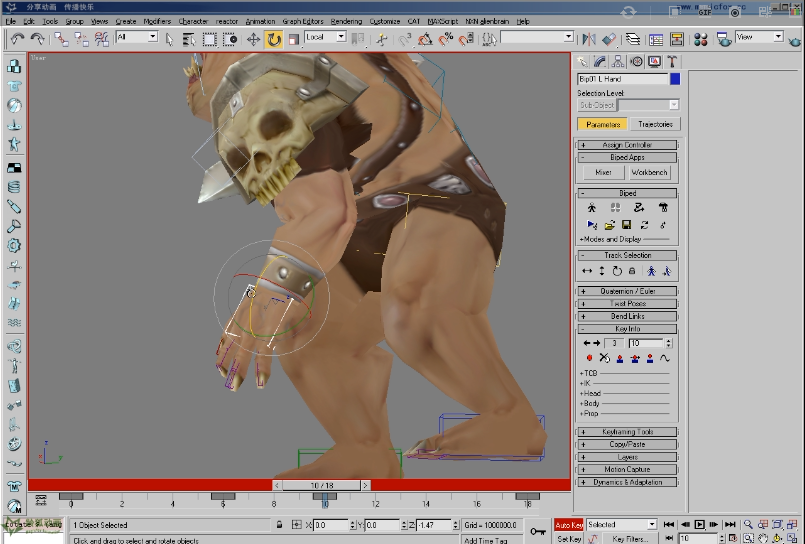Click the Mirror tool icon
805x544 pixels.
[589, 39]
